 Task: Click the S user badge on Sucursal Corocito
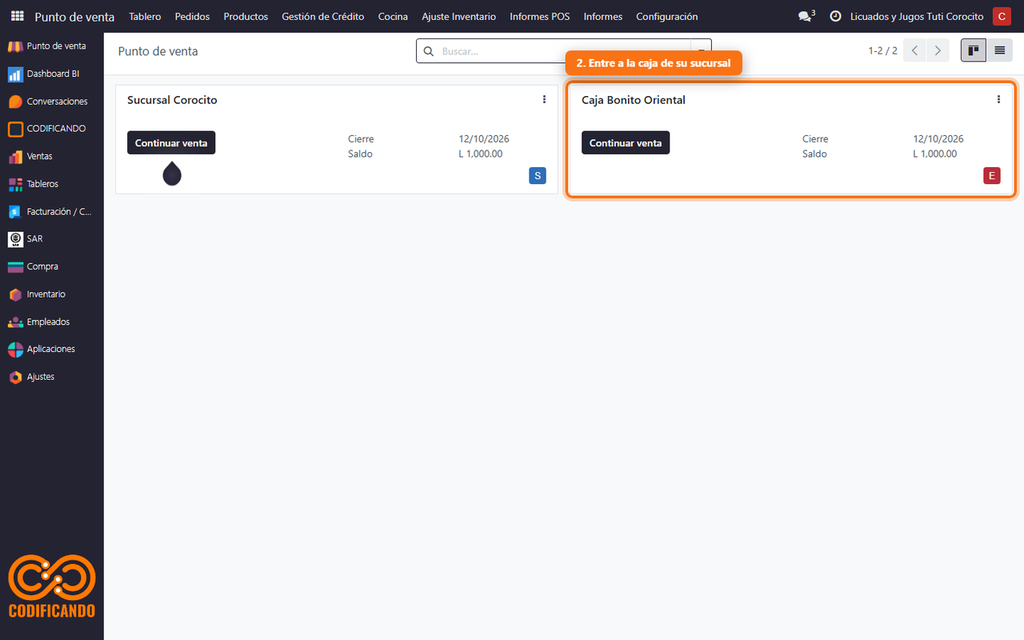(537, 176)
